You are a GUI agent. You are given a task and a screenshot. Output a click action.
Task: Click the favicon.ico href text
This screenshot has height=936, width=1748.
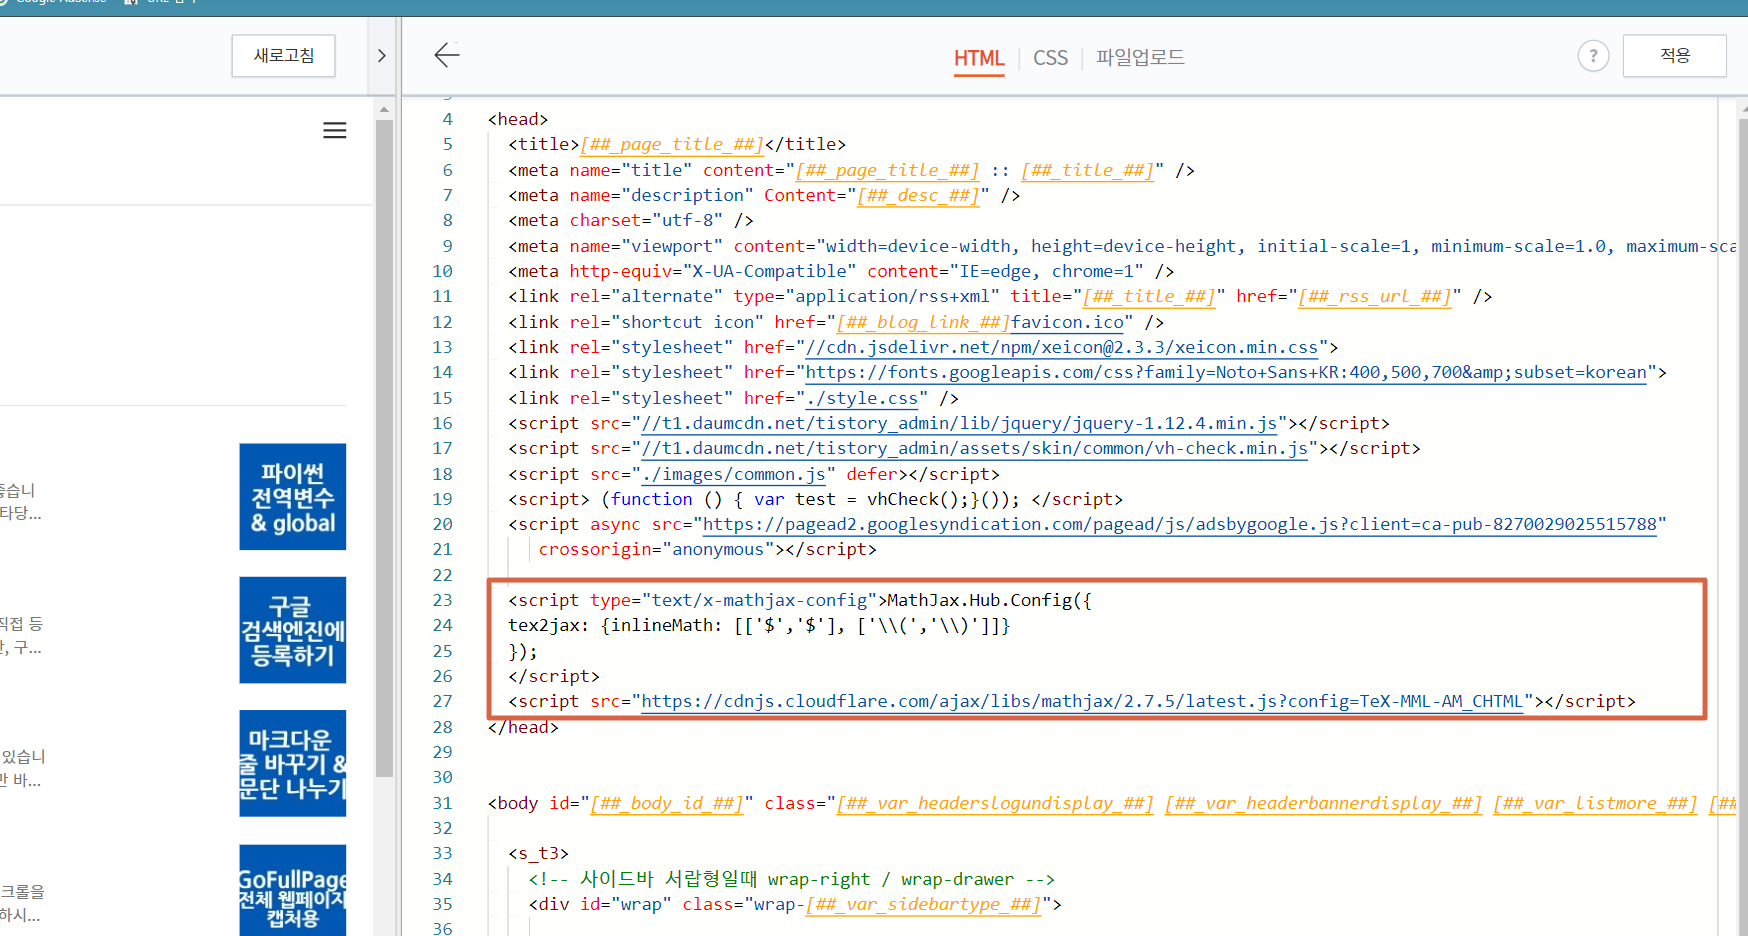coord(1067,322)
